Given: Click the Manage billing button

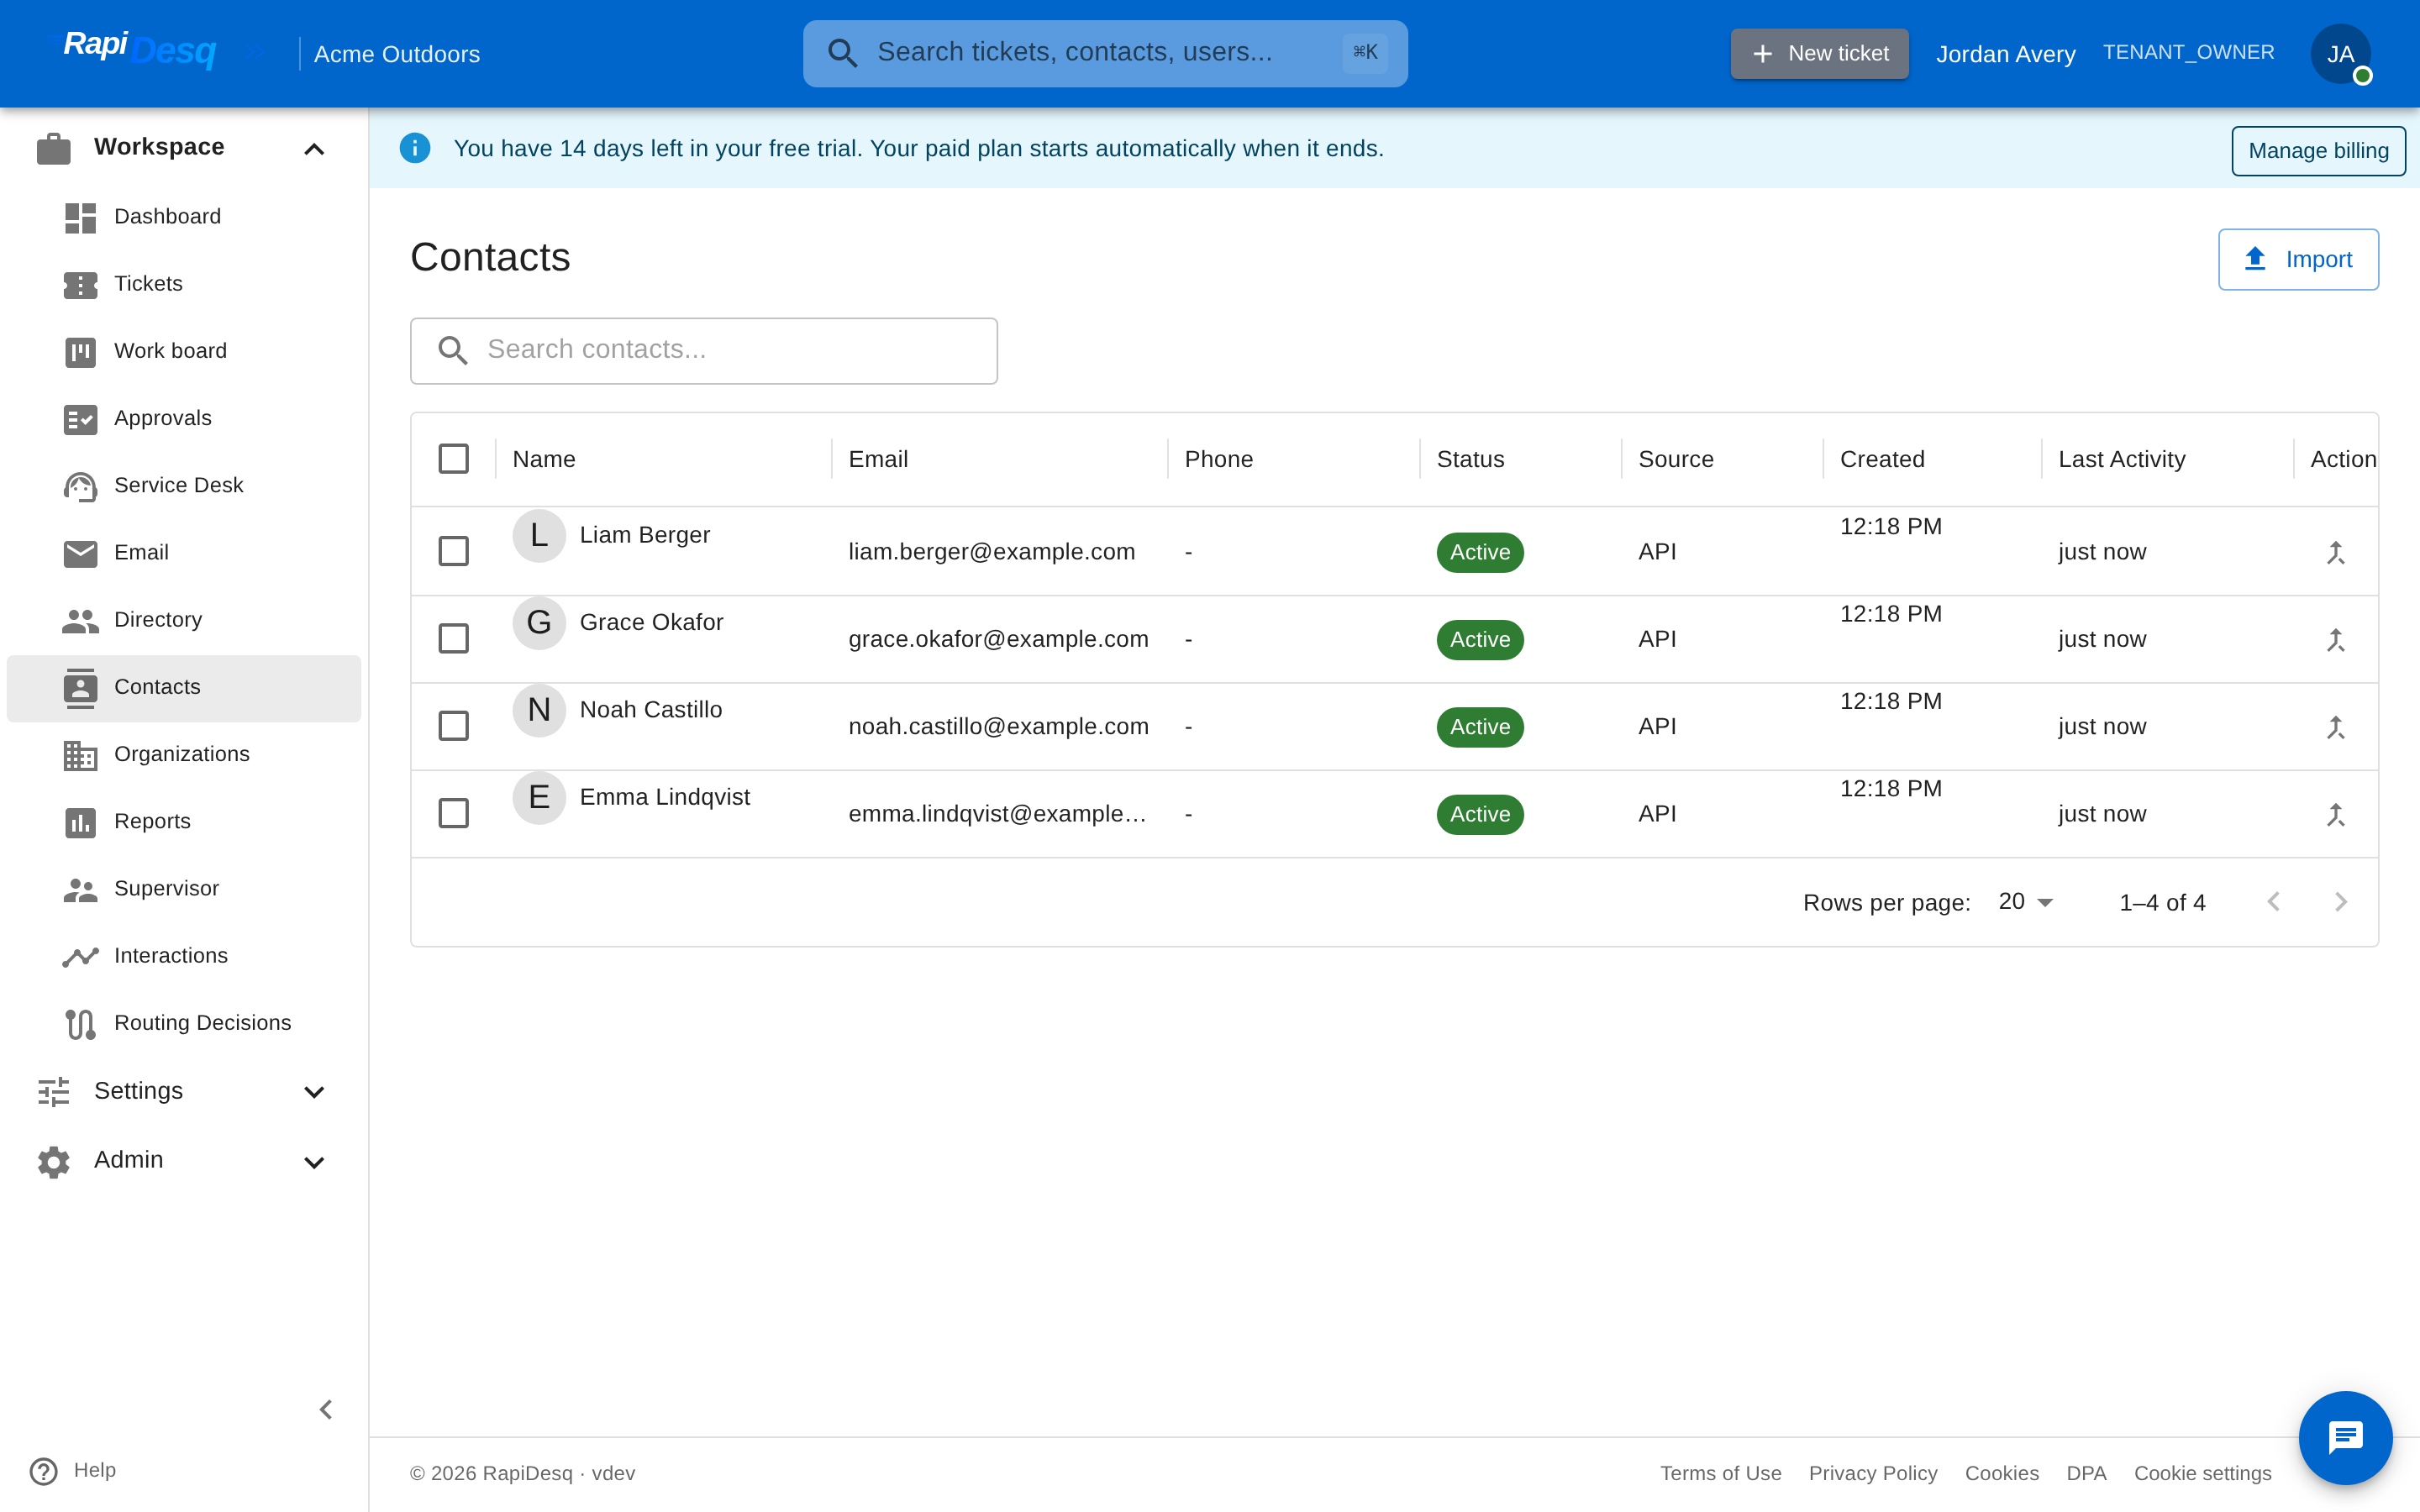Looking at the screenshot, I should [2318, 151].
